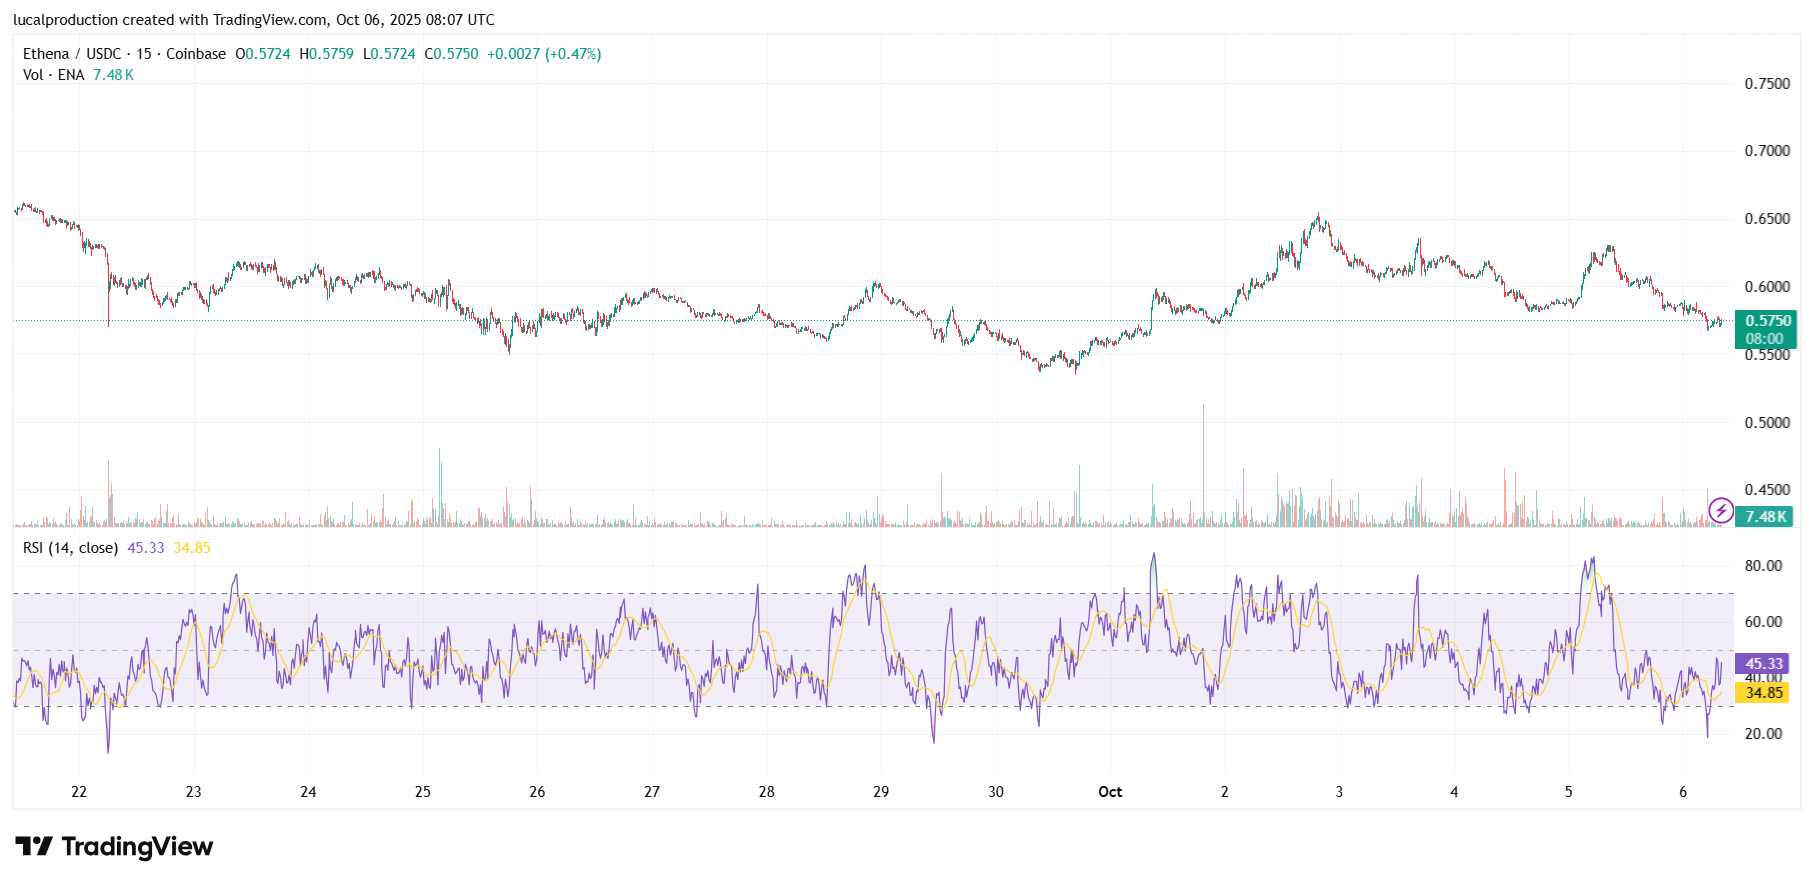Select the Vol · ENA indicator legend
1814x884 pixels.
coord(53,75)
